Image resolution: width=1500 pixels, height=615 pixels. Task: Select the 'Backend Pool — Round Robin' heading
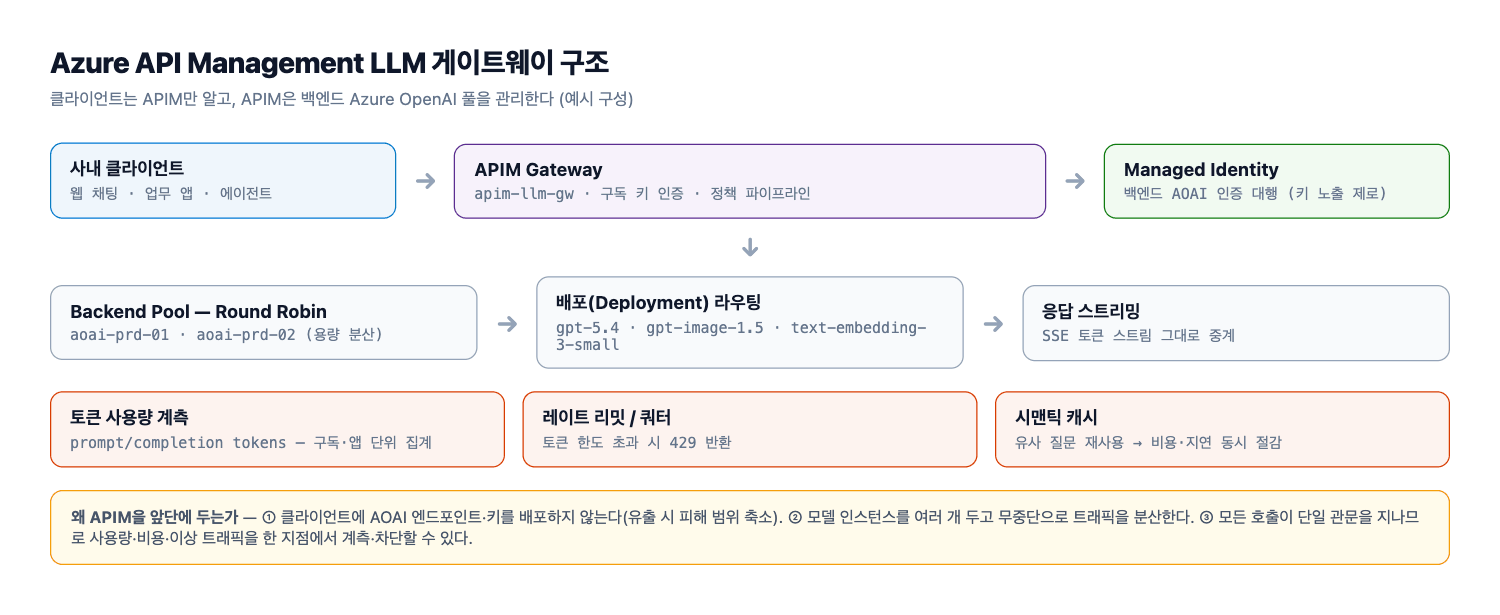click(x=198, y=311)
